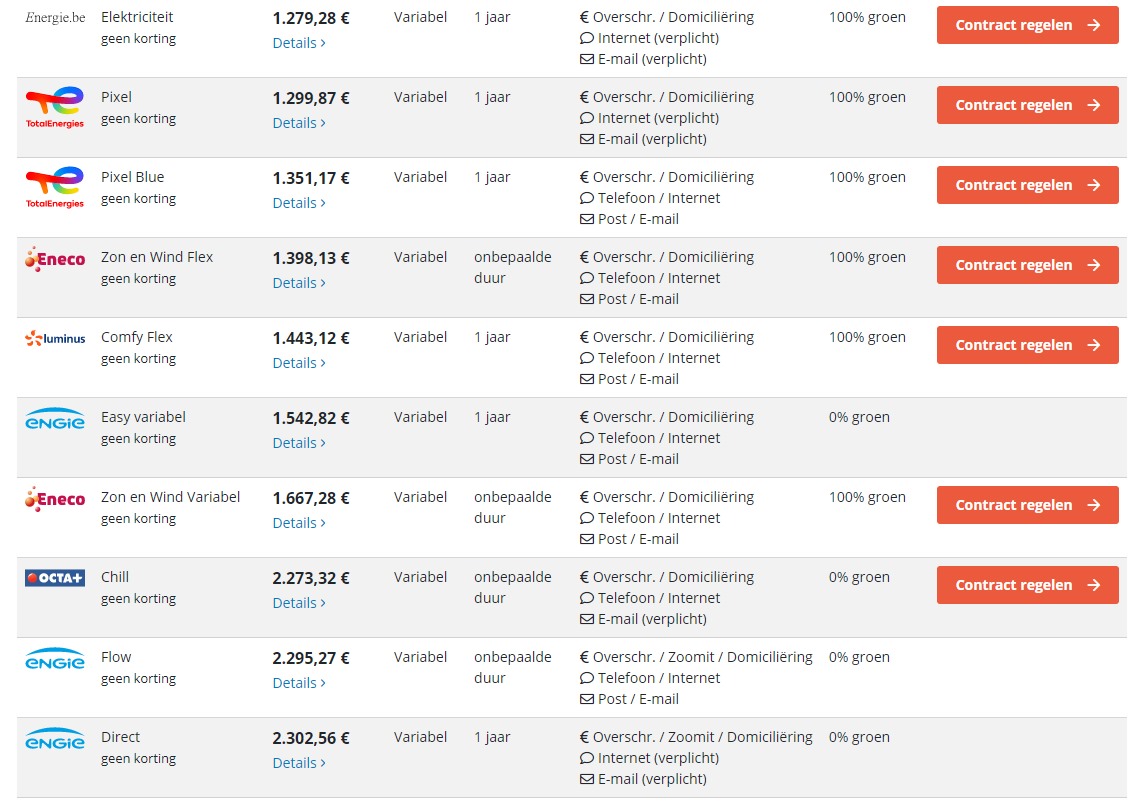The image size is (1133, 803).
Task: Expand Details for the Chill tariff
Action: tap(298, 603)
